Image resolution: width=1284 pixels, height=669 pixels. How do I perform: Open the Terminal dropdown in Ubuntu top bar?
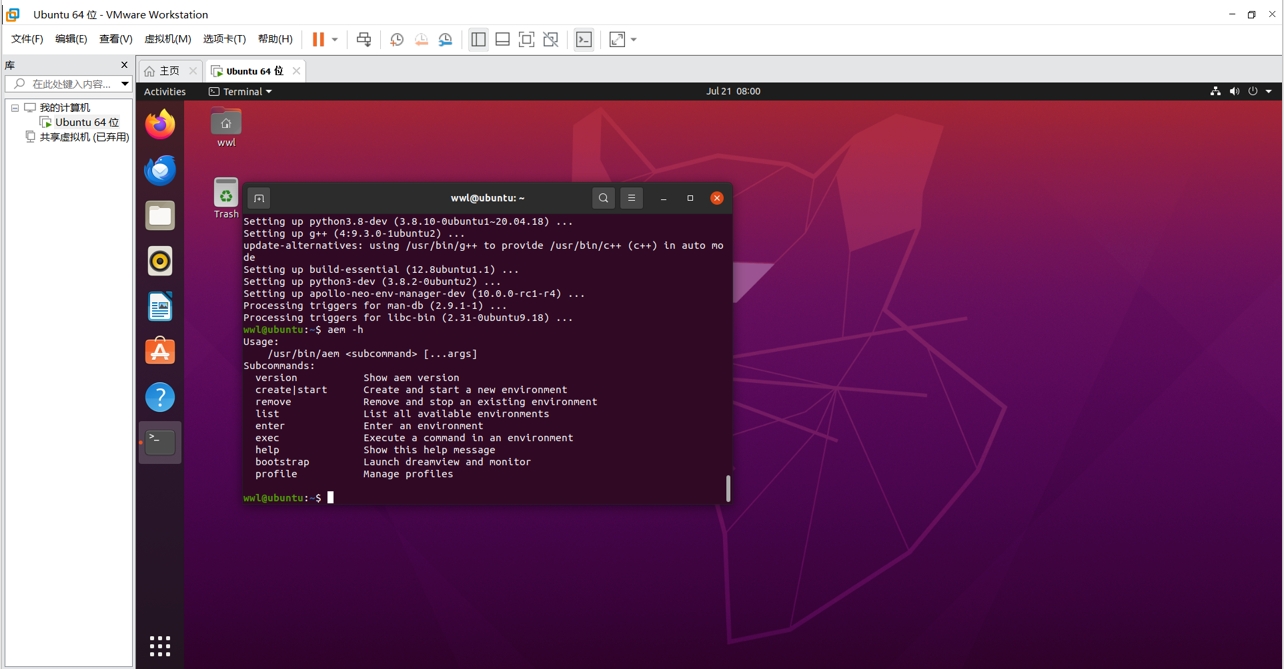click(239, 91)
